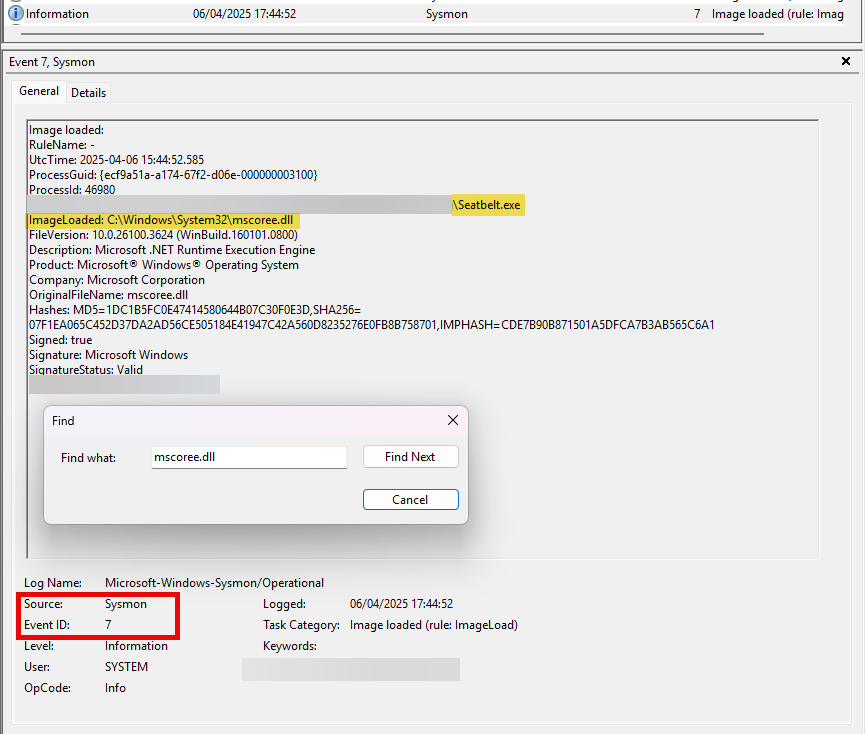Image resolution: width=866 pixels, height=734 pixels.
Task: Click the Task Category value Image loaded
Action: point(433,625)
